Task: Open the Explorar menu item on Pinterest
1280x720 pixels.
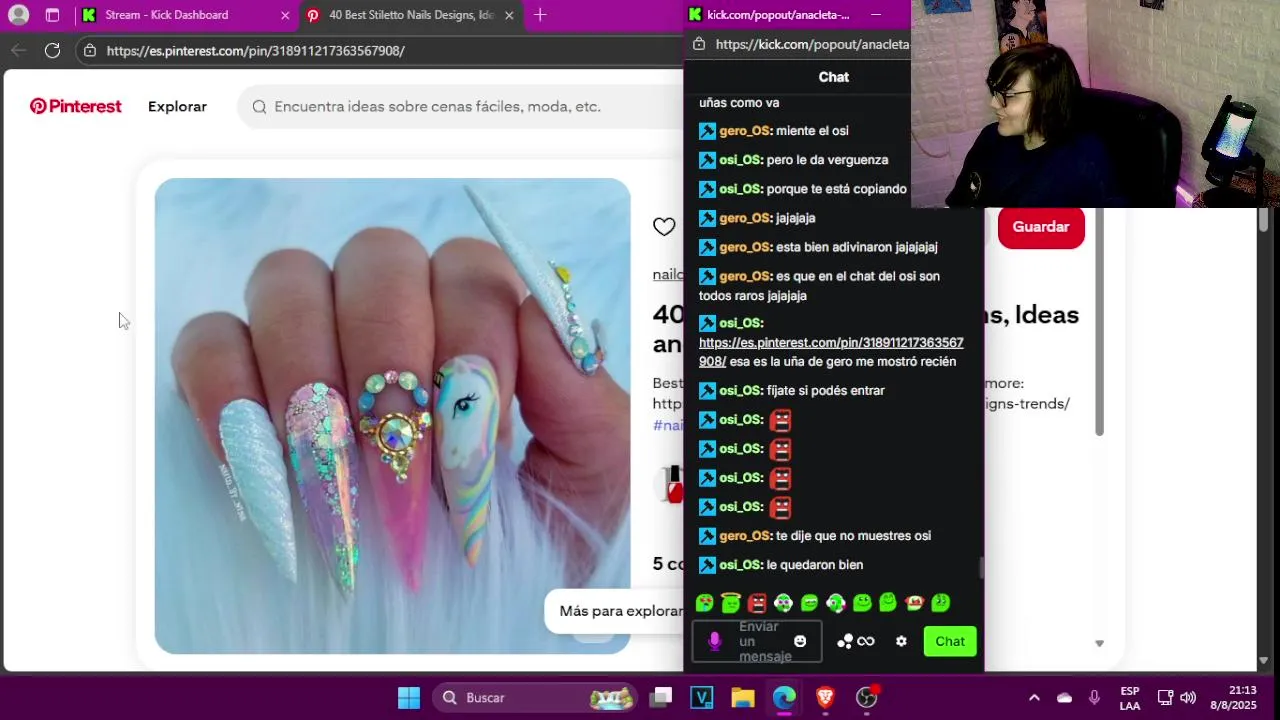Action: coord(177,106)
